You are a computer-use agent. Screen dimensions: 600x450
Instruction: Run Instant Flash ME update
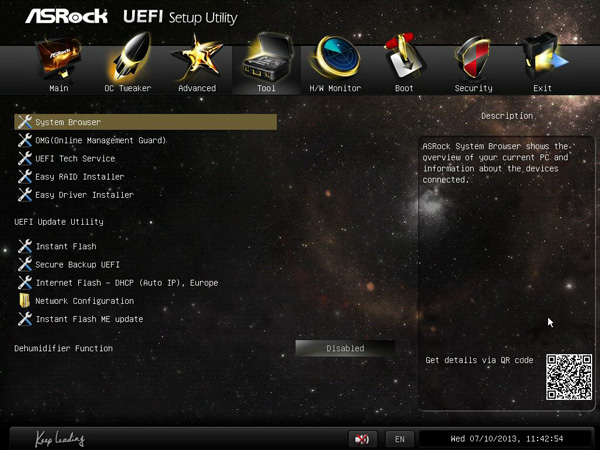click(x=89, y=319)
